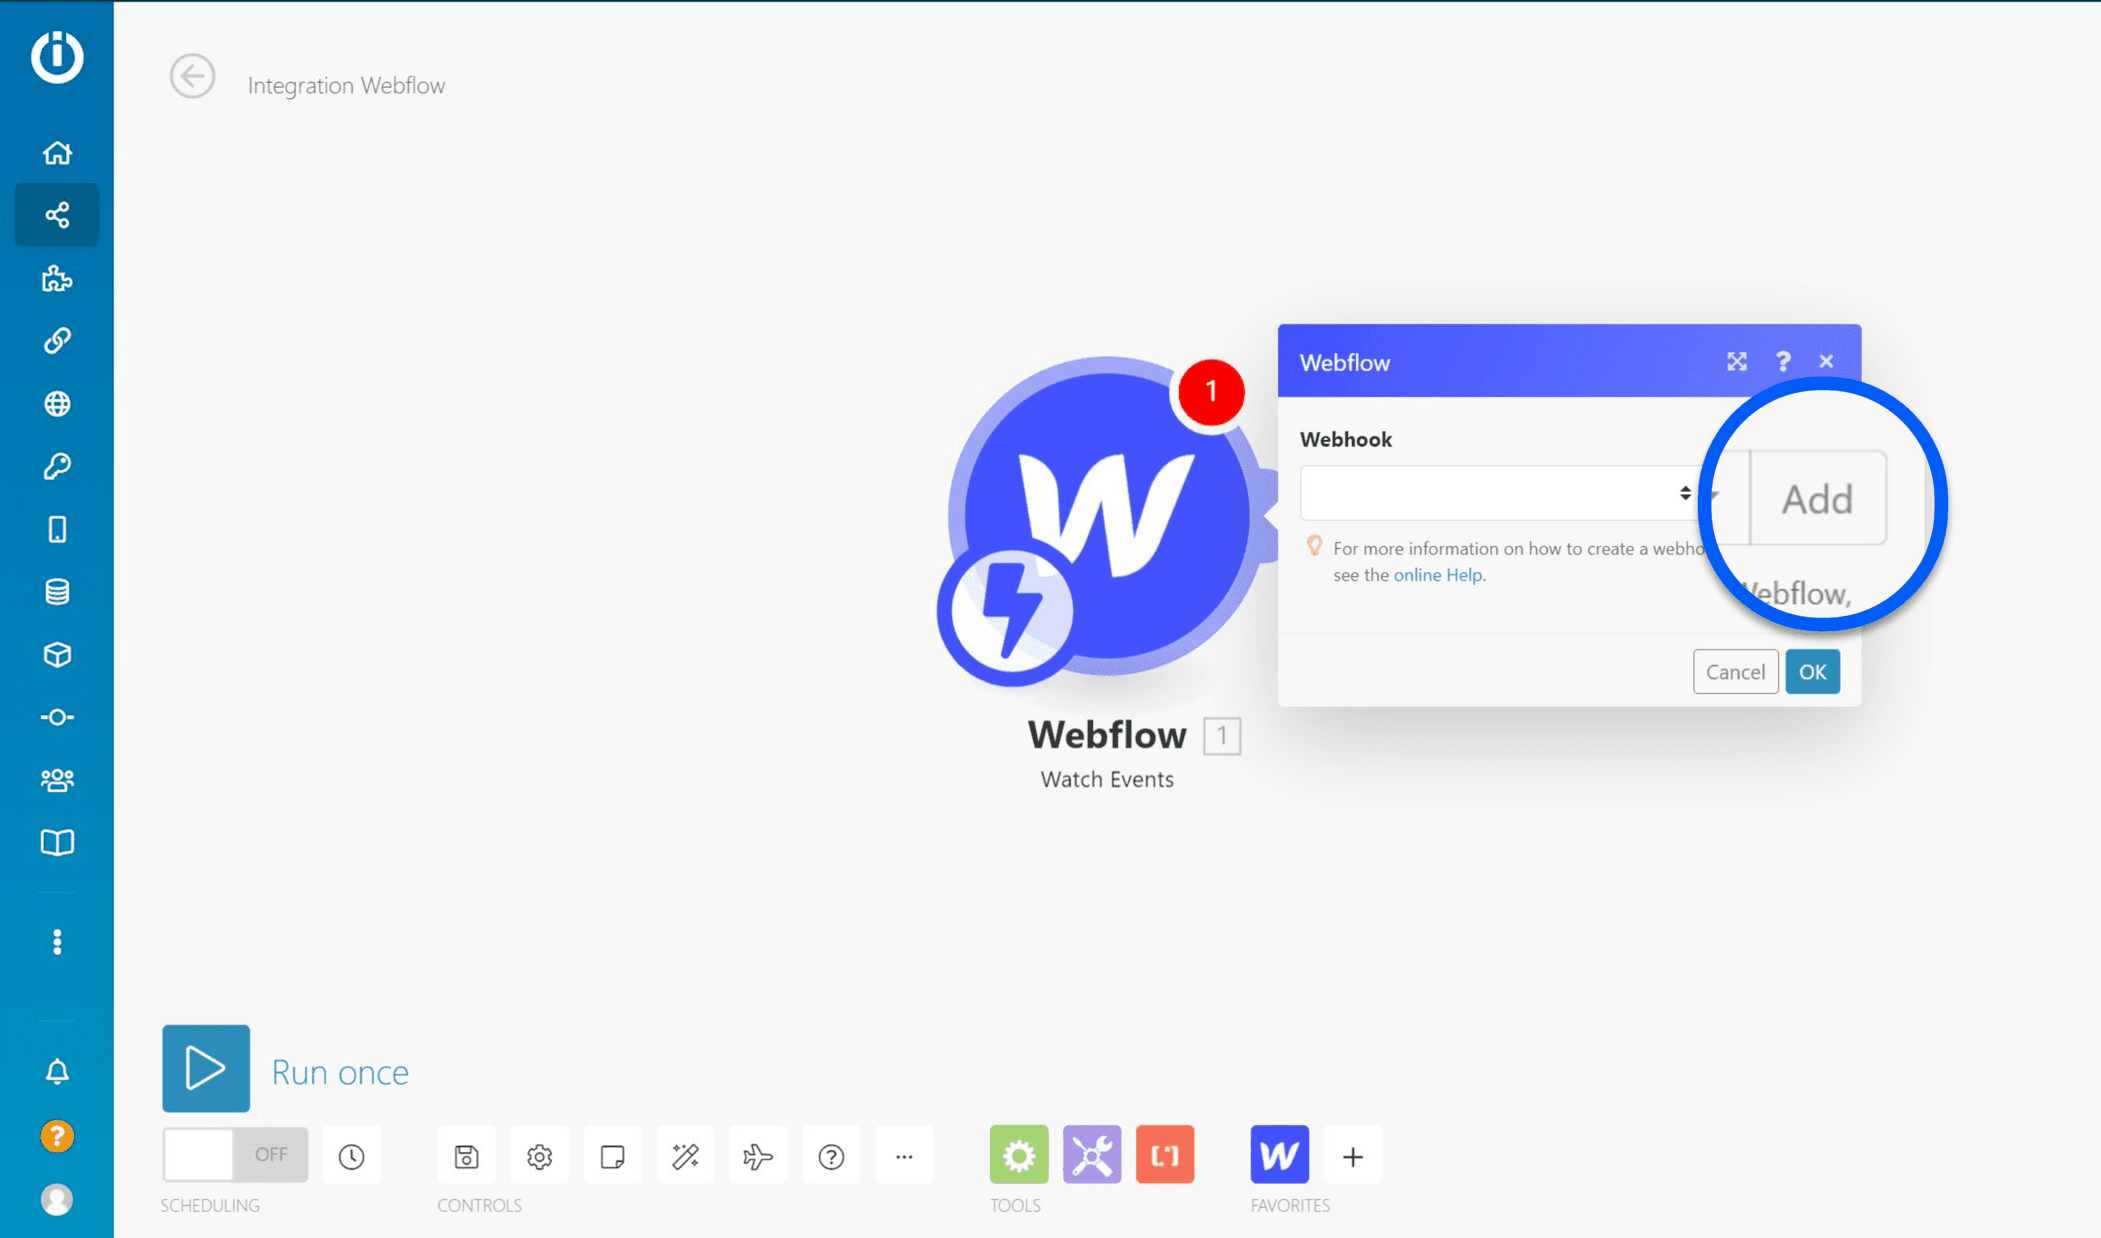The image size is (2101, 1238).
Task: Click the lightning instant trigger badge
Action: (x=1010, y=613)
